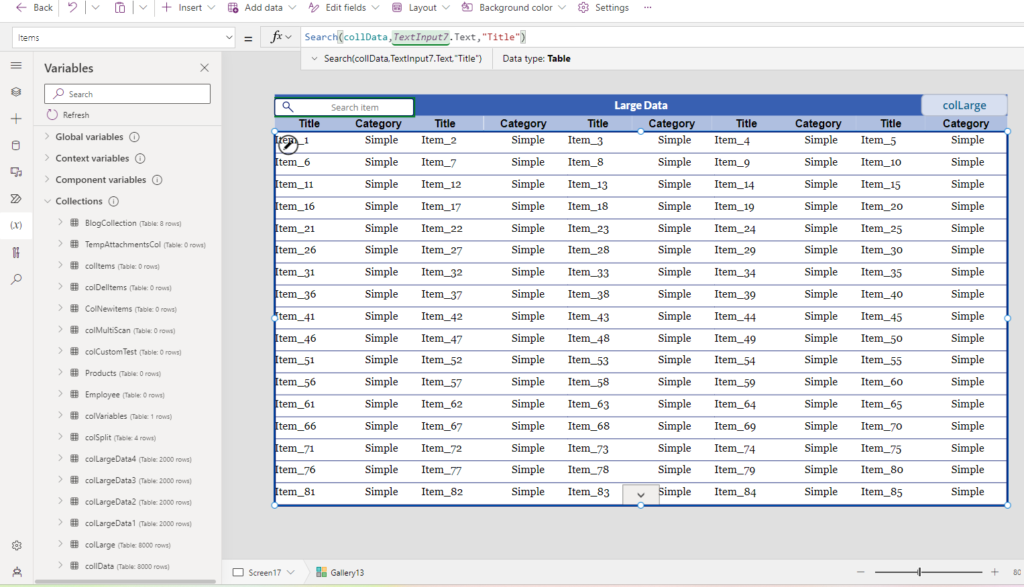Click the info icon next to Global variables
Viewport: 1024px width, 587px height.
click(135, 137)
